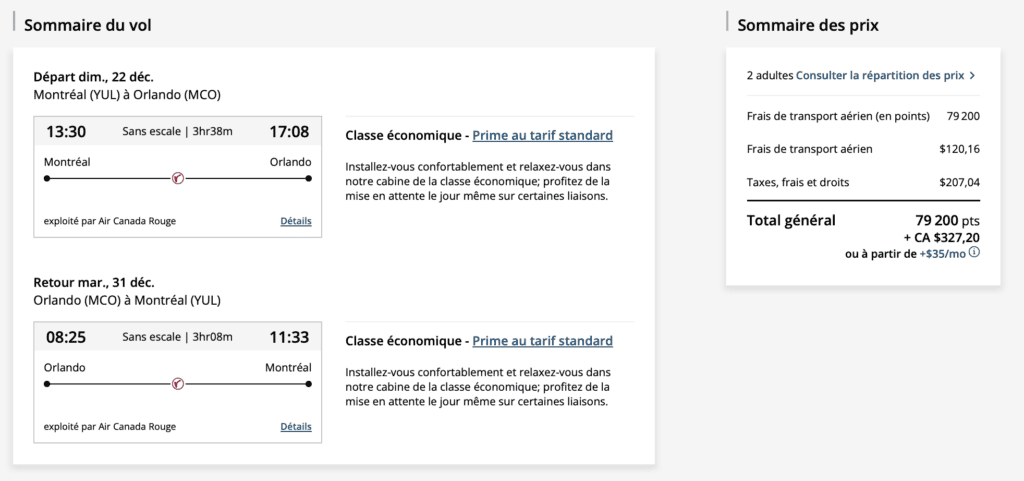
Task: Select the 13:30 departure time
Action: click(66, 131)
